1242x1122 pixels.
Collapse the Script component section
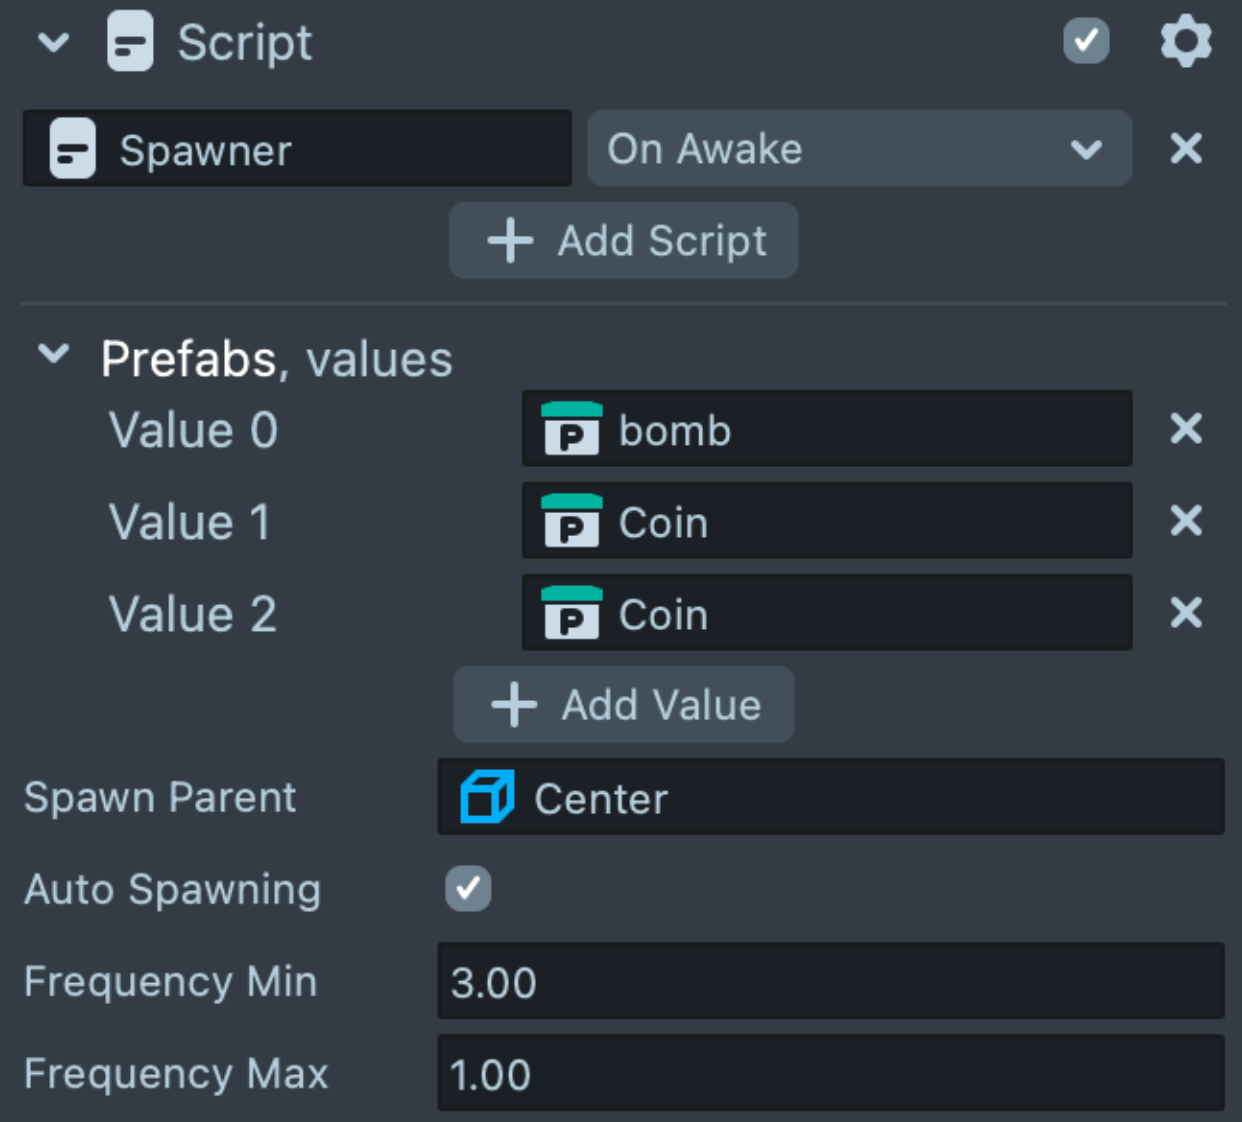click(x=53, y=43)
